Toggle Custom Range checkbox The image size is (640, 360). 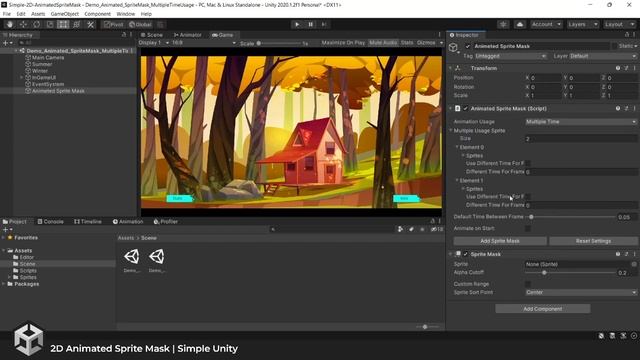pyautogui.click(x=528, y=284)
